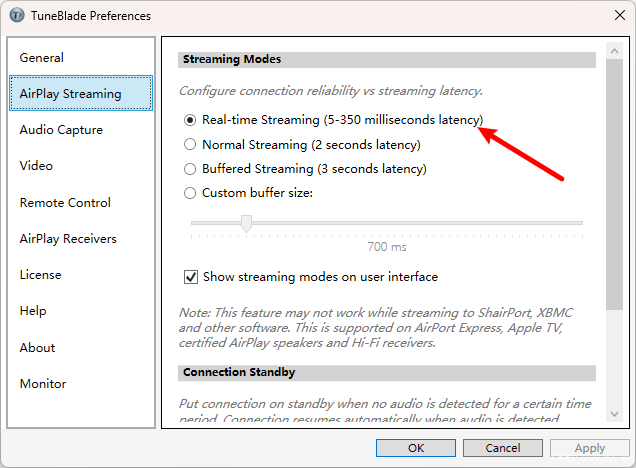The height and width of the screenshot is (468, 636).
Task: Switch to the Remote Control section
Action: coord(81,202)
